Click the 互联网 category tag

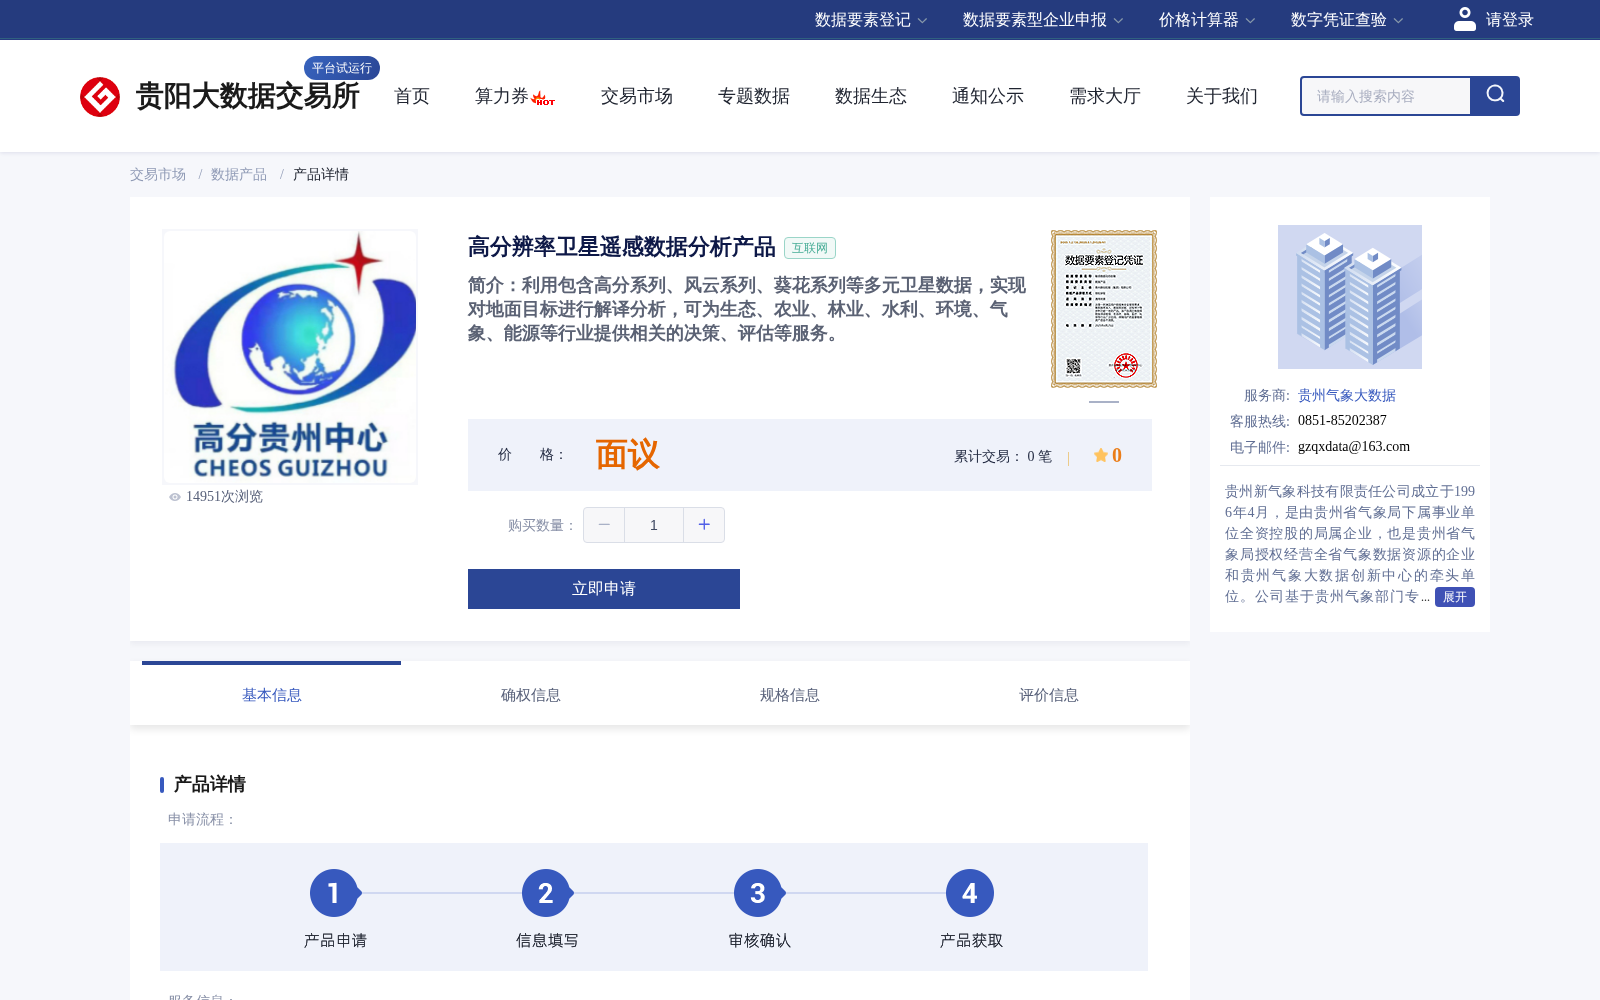810,248
